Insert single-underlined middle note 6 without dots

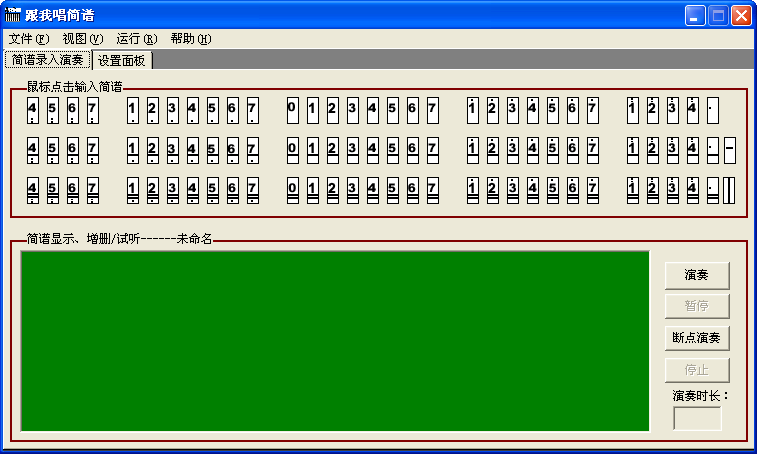413,151
